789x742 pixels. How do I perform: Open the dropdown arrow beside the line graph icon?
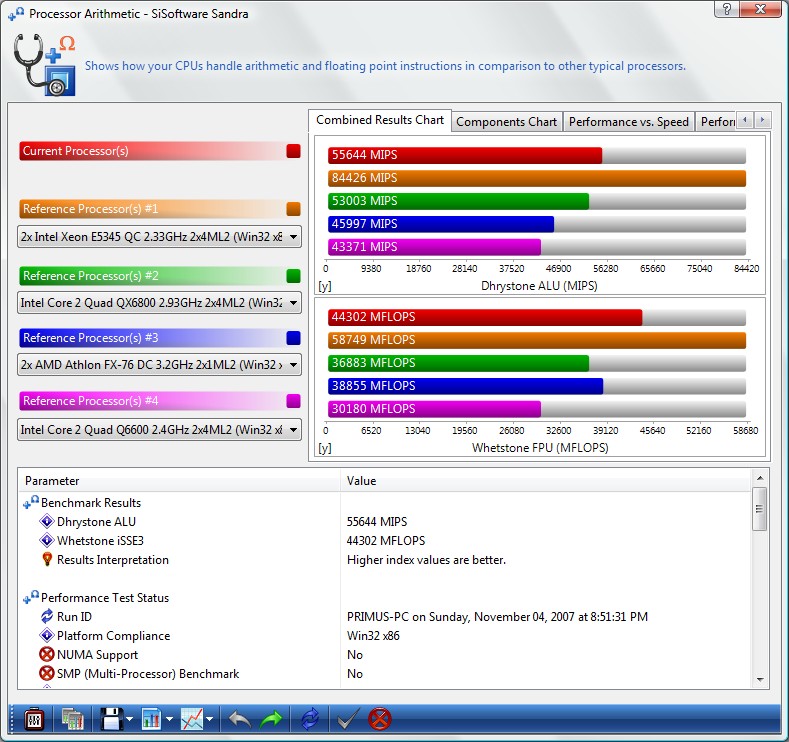click(209, 719)
